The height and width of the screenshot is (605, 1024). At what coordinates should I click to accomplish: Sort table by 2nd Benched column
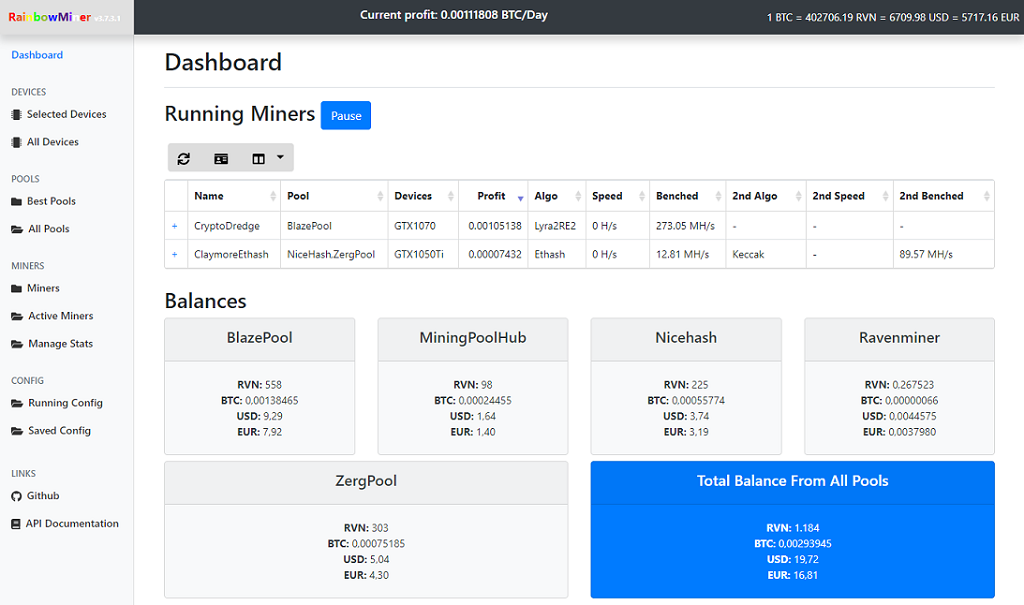[943, 196]
